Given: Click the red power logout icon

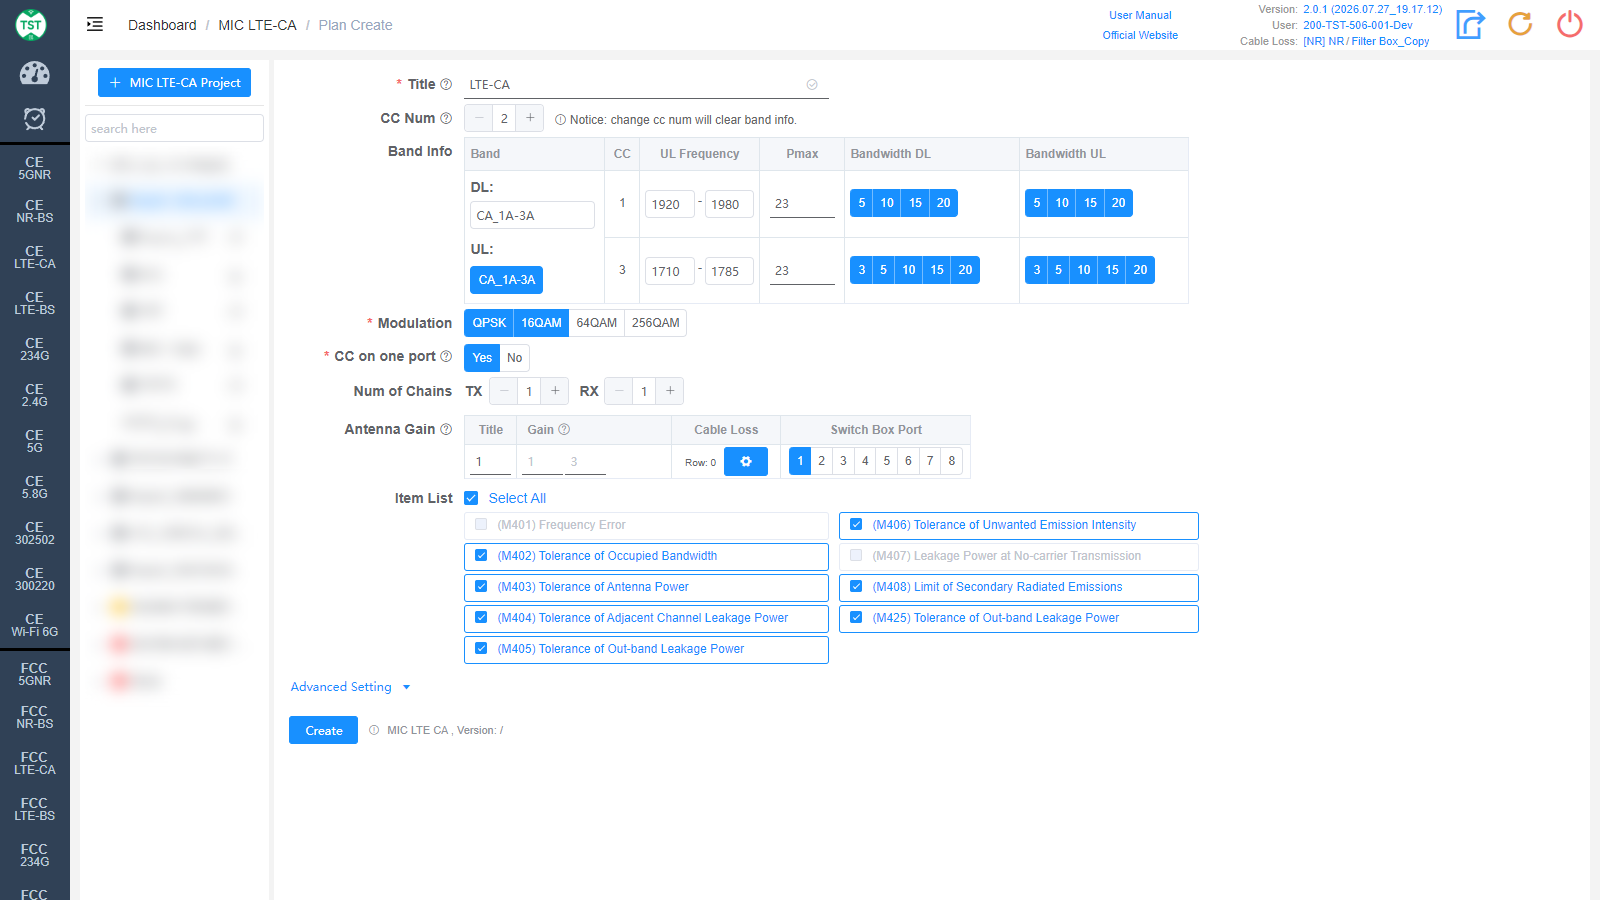Looking at the screenshot, I should (x=1570, y=24).
